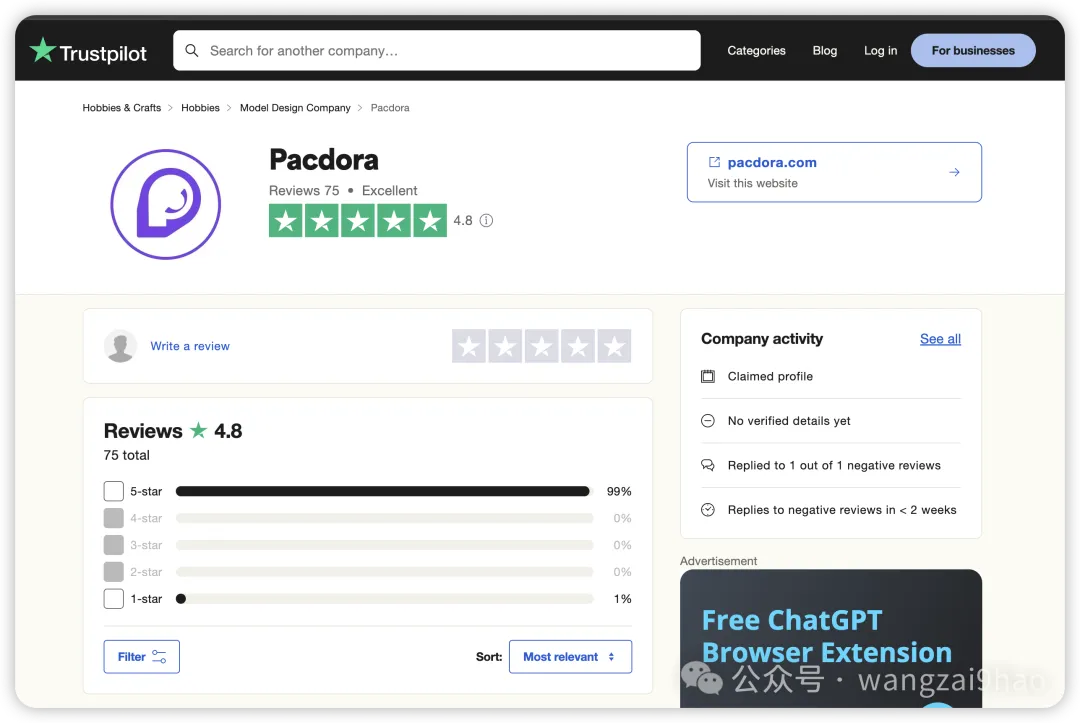The height and width of the screenshot is (723, 1080).
Task: Tick the 2-star filter checkbox
Action: pos(114,572)
